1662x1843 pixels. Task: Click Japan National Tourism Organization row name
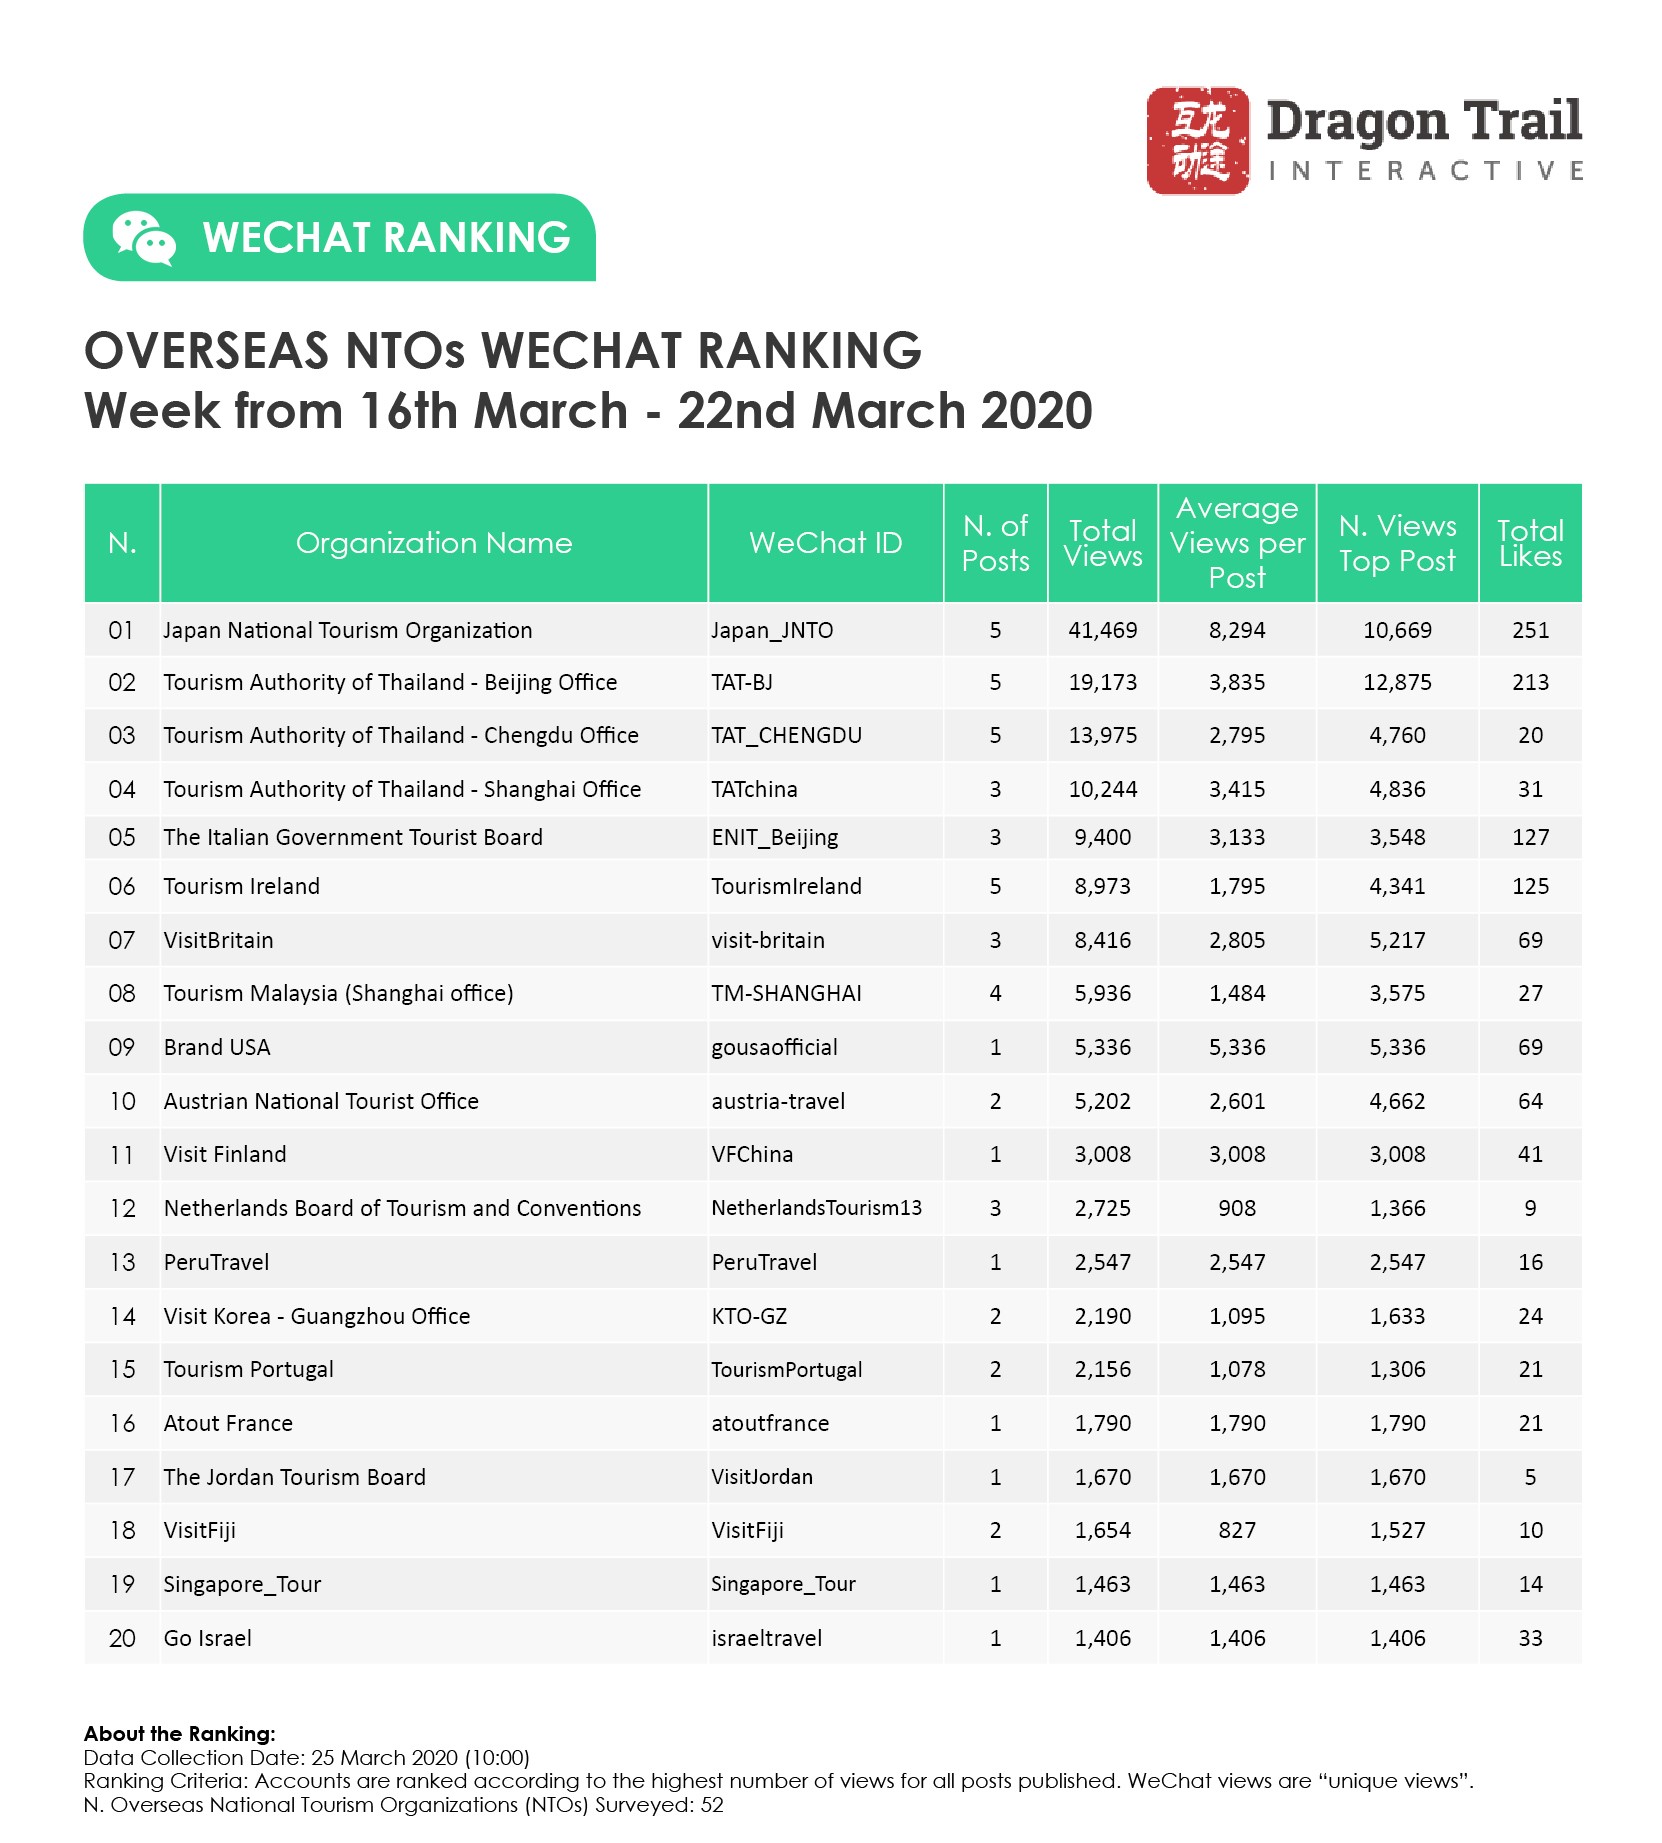click(x=347, y=630)
